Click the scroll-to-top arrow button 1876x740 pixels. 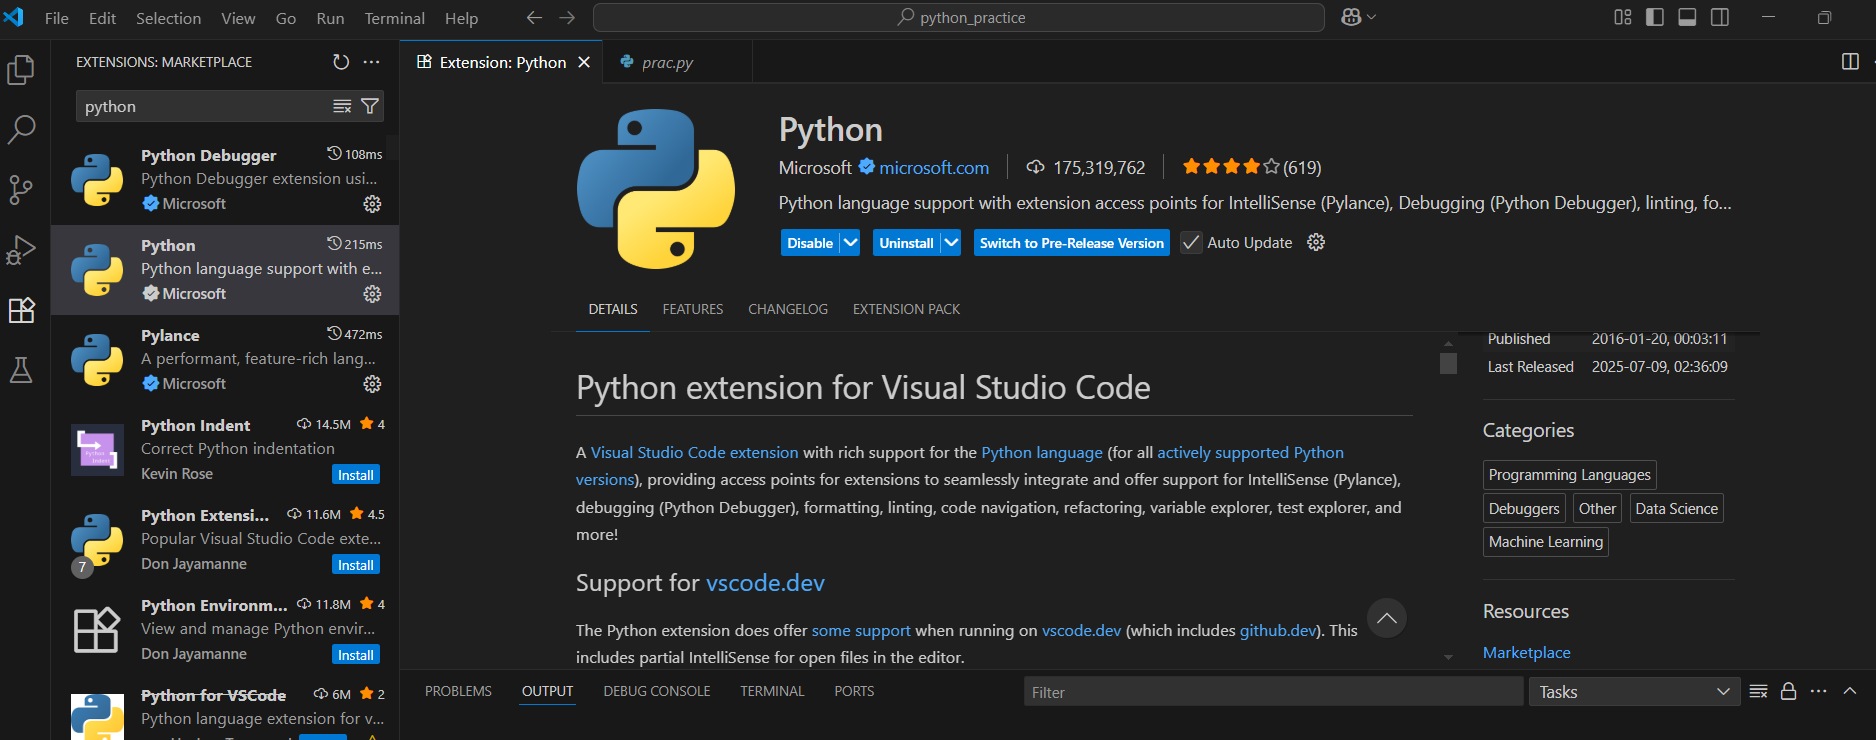[x=1387, y=618]
